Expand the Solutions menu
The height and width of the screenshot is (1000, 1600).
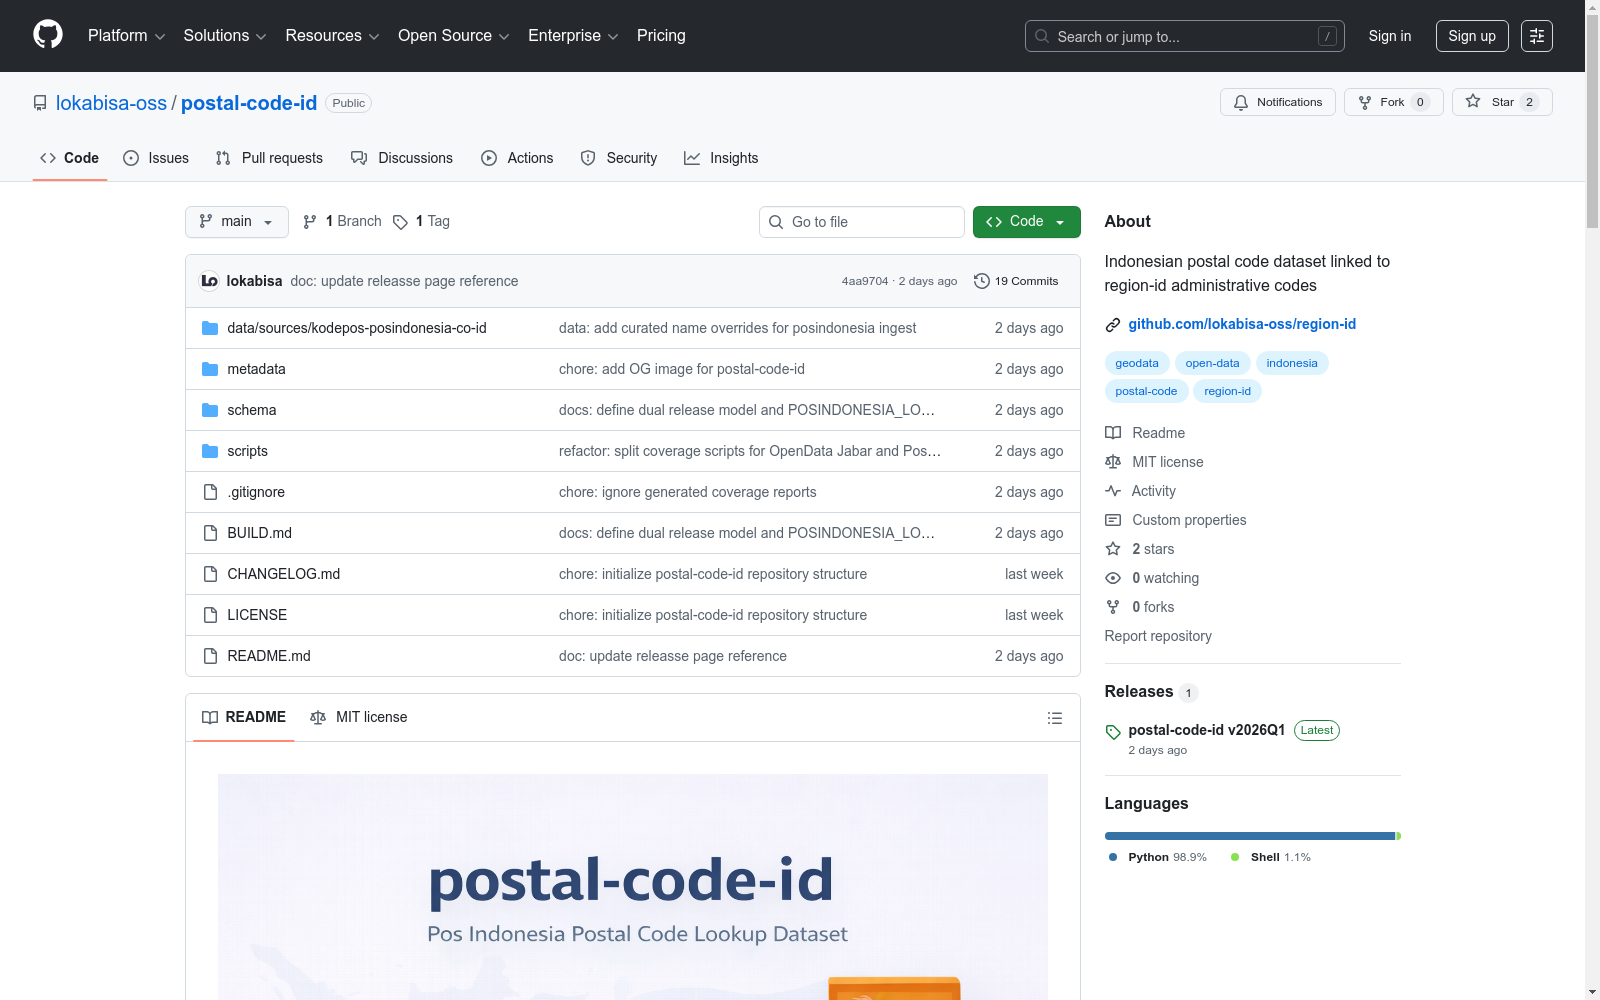tap(225, 36)
